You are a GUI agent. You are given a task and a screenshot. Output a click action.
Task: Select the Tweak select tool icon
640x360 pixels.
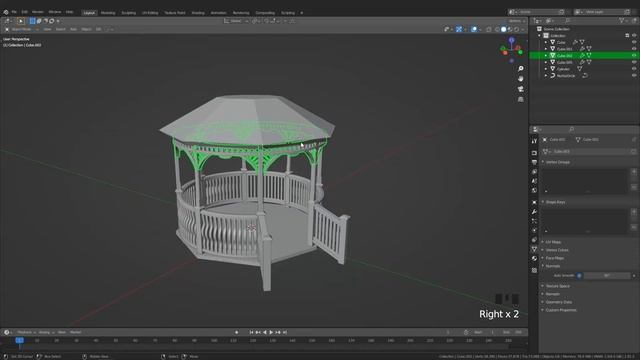coord(20,21)
